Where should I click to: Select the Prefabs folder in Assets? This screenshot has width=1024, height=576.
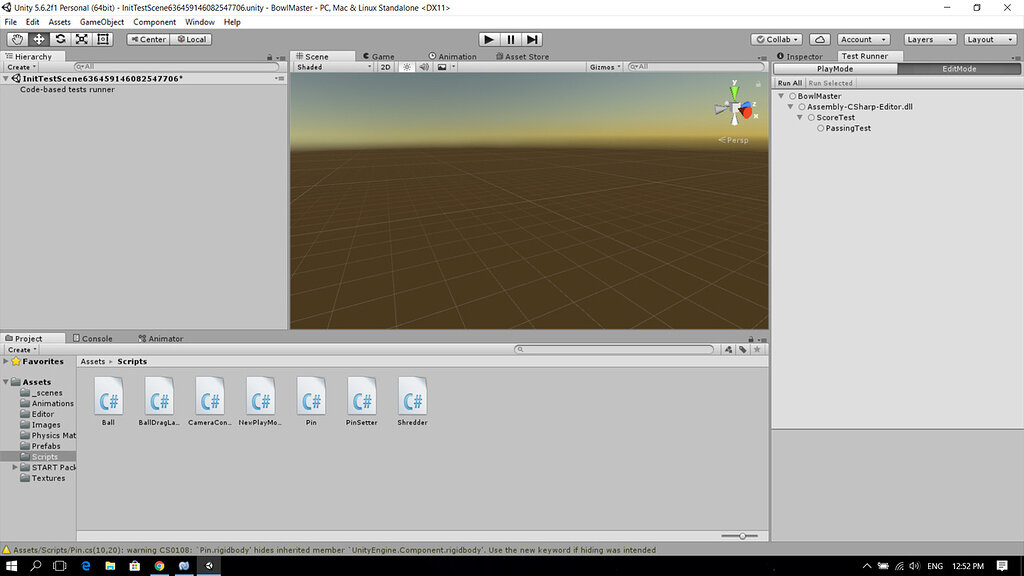(45, 446)
